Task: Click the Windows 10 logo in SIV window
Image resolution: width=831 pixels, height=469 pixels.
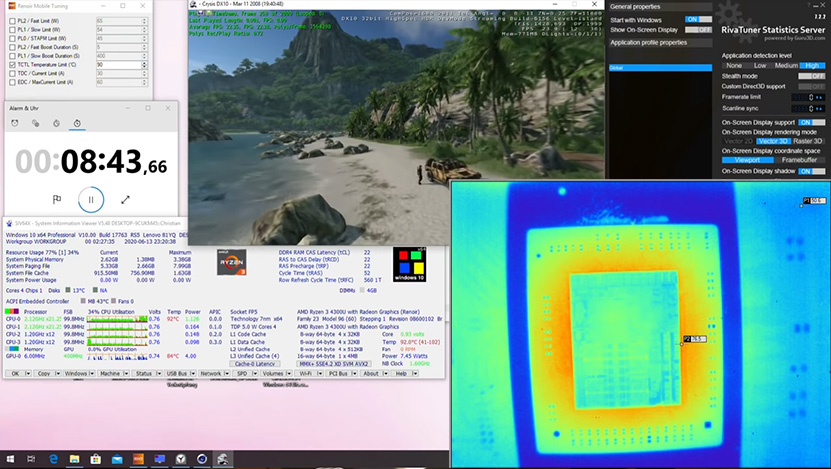Action: [409, 264]
